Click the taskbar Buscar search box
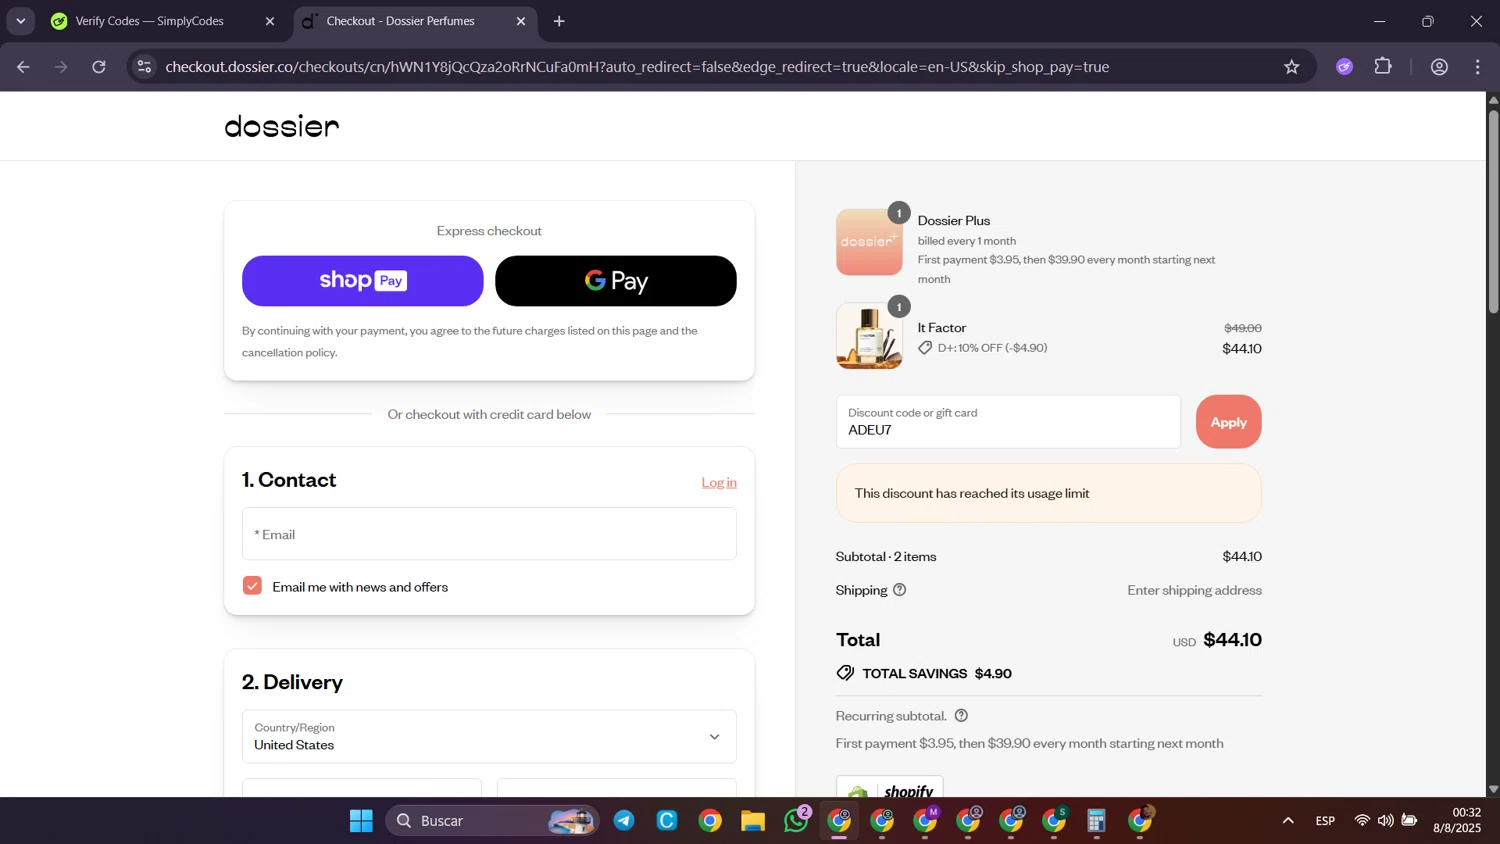The height and width of the screenshot is (844, 1500). click(x=492, y=821)
